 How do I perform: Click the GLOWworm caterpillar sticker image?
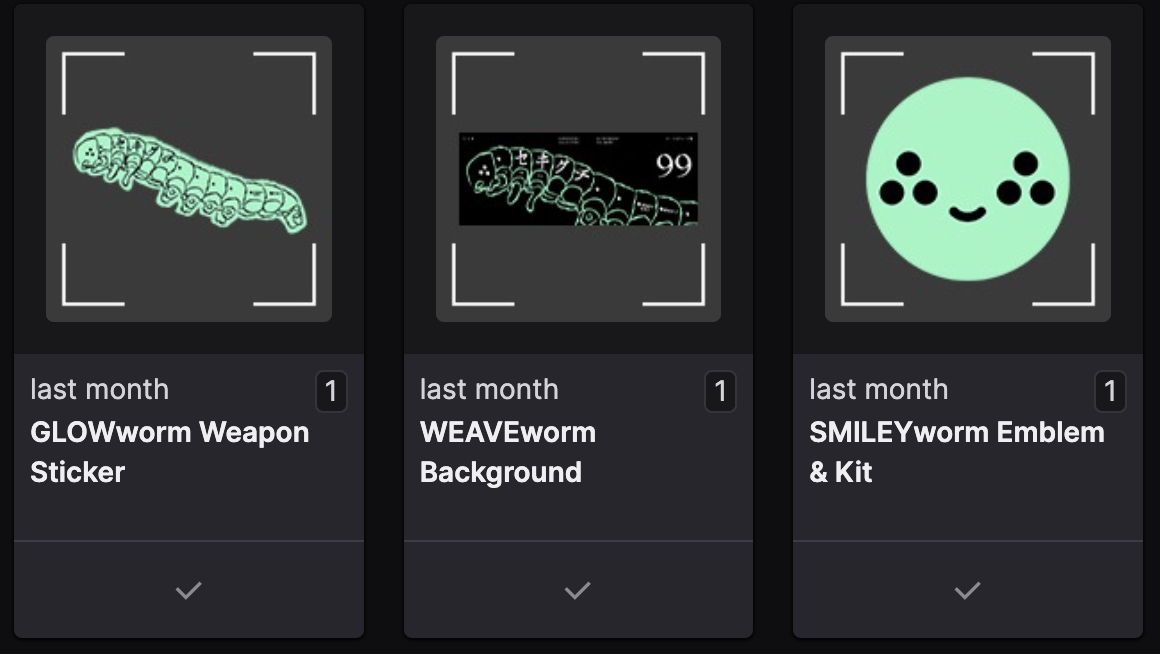189,180
